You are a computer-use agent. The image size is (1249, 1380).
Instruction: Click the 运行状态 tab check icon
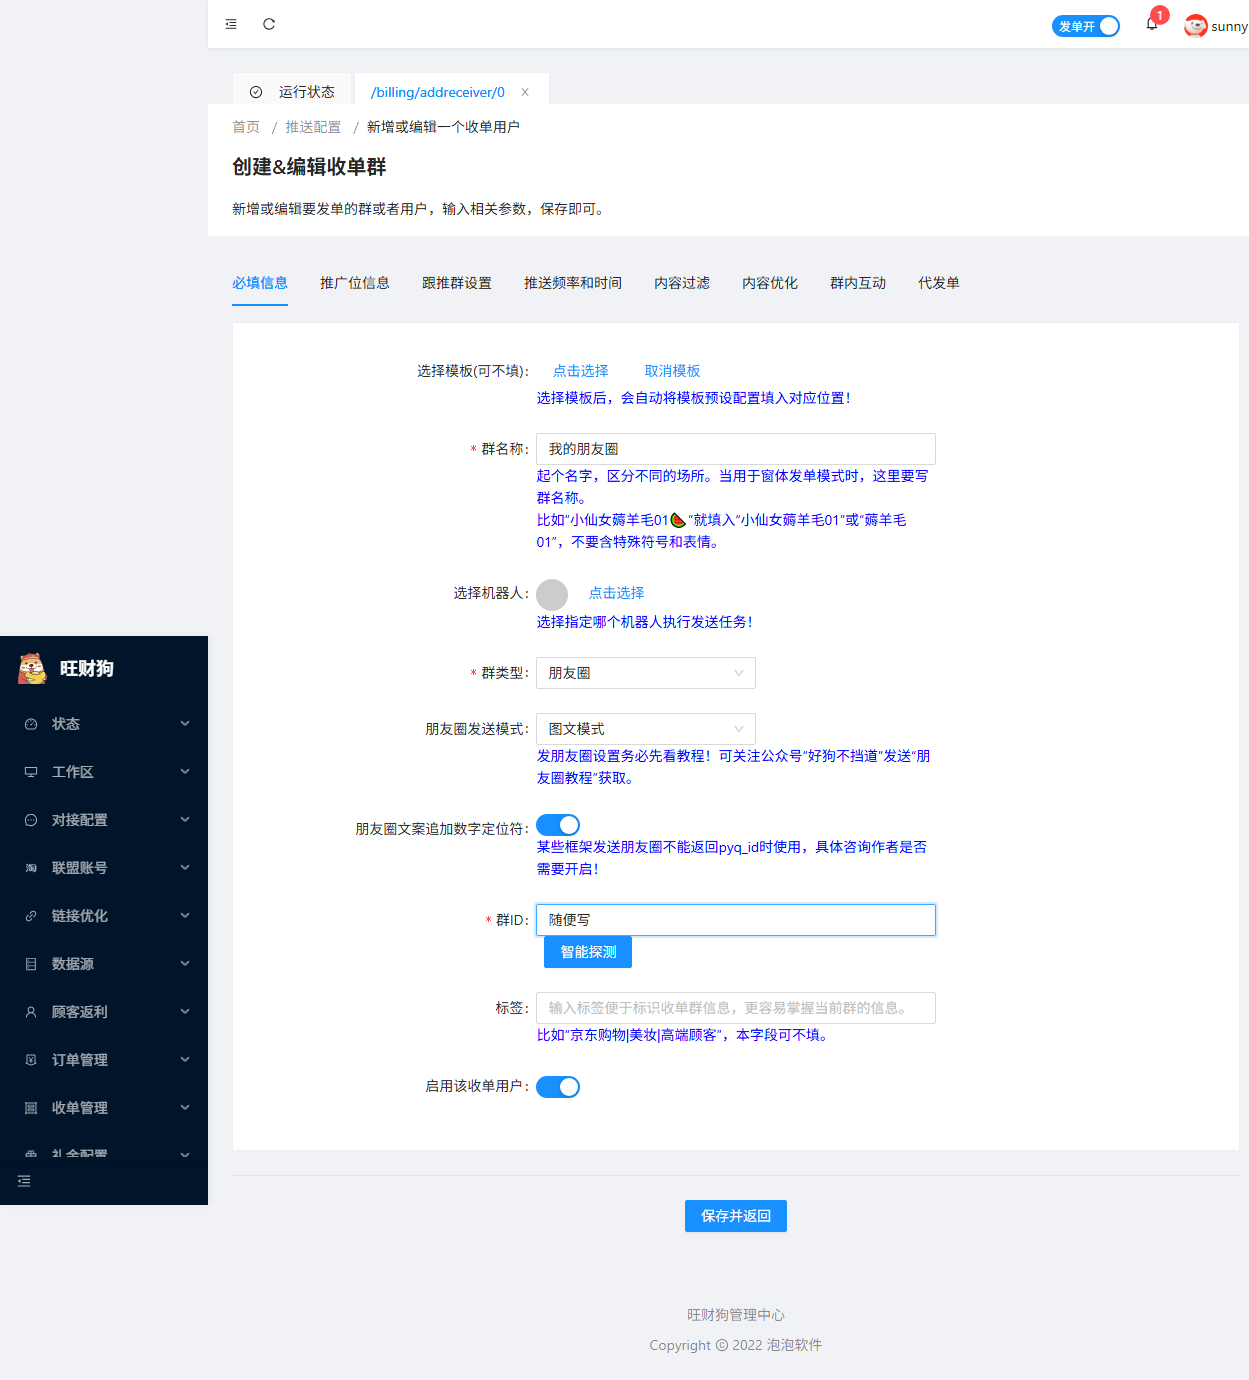[x=256, y=92]
